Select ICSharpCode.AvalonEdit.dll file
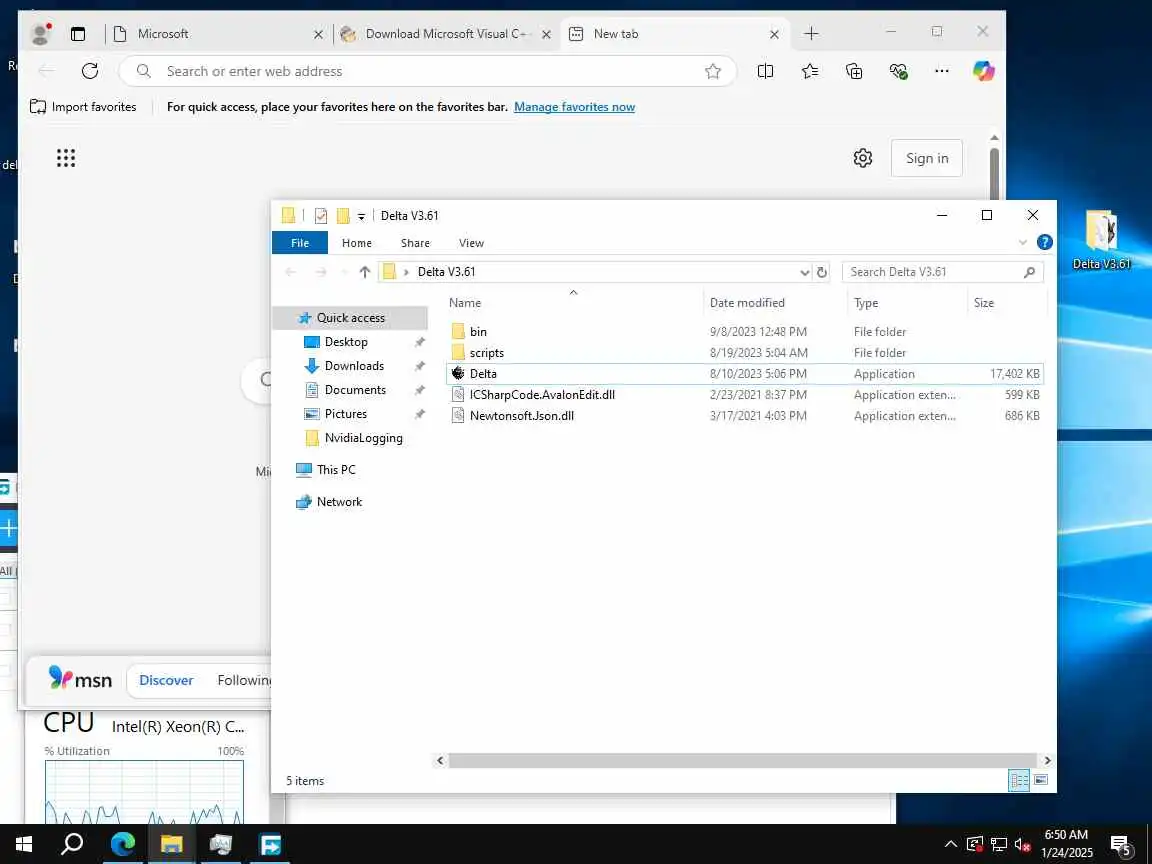This screenshot has width=1152, height=864. [744, 395]
